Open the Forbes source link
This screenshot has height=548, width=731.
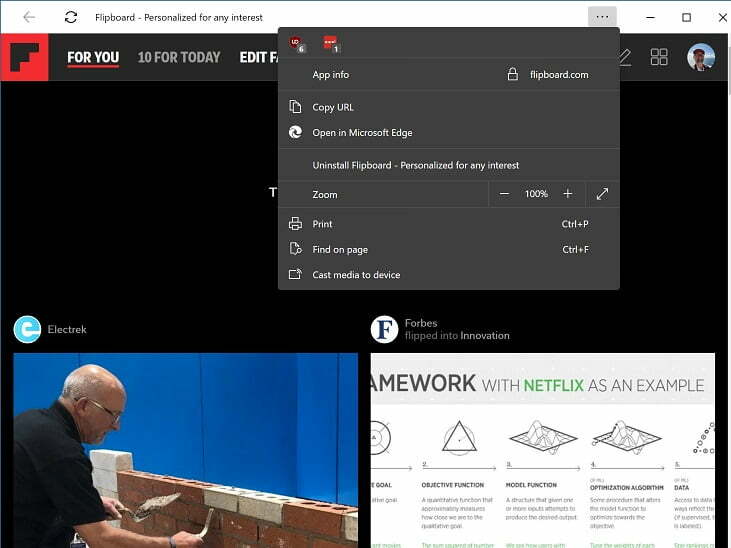point(421,323)
